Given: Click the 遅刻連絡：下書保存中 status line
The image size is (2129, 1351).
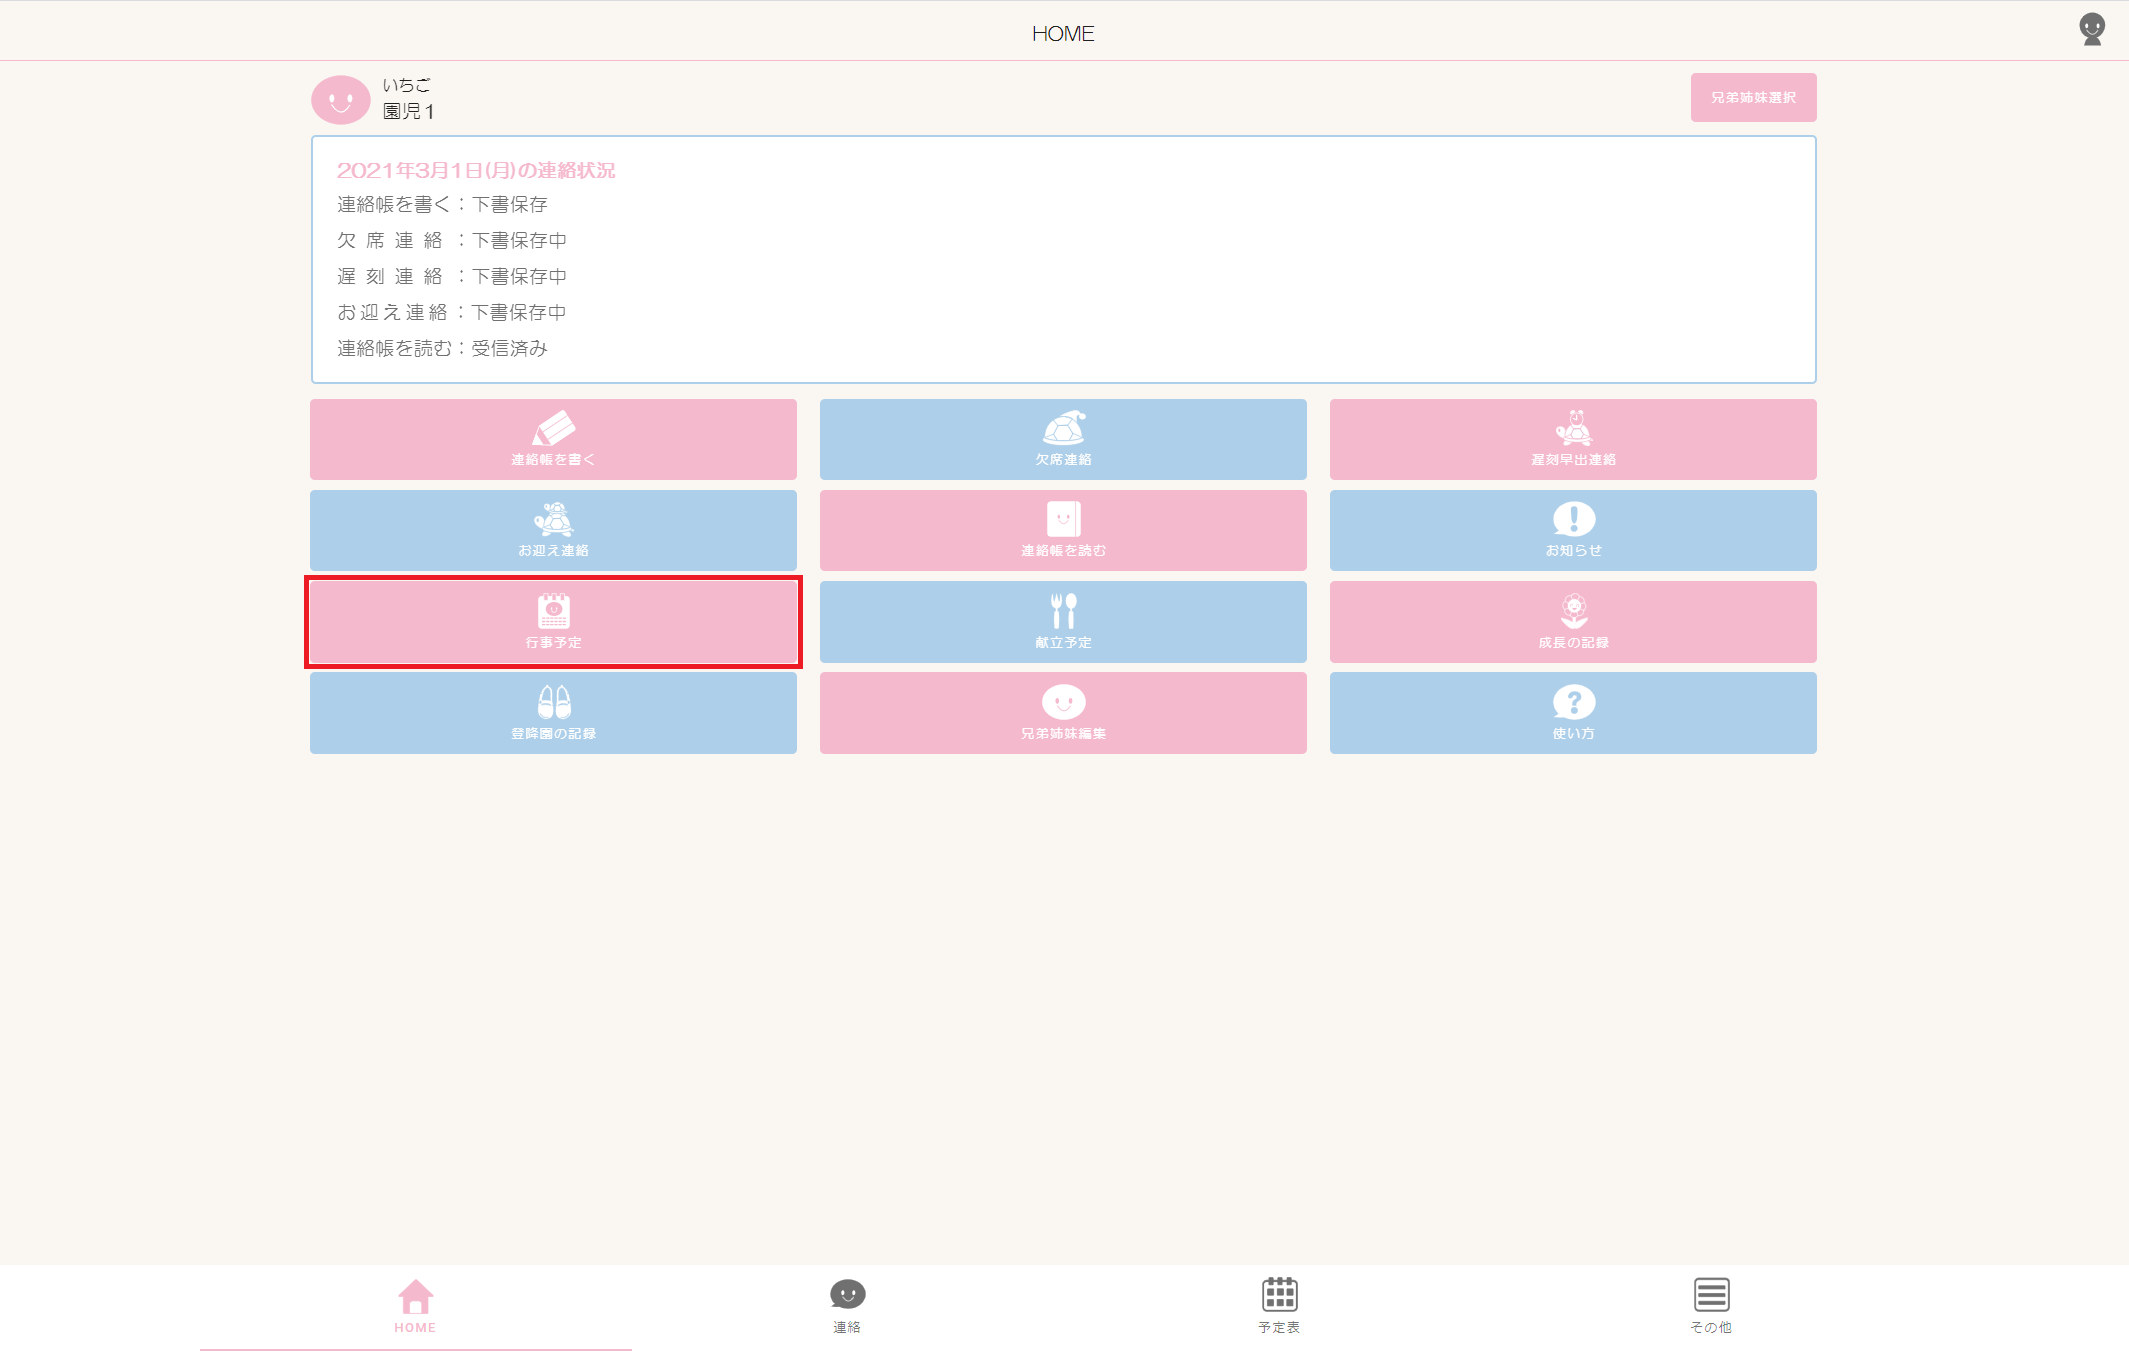Looking at the screenshot, I should coord(452,276).
